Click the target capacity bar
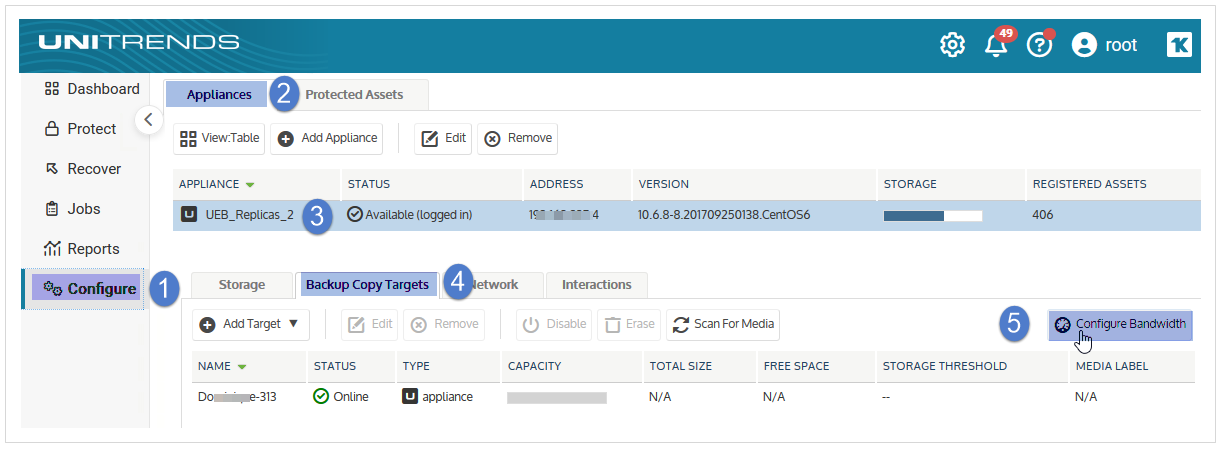1232x454 pixels. pos(557,397)
